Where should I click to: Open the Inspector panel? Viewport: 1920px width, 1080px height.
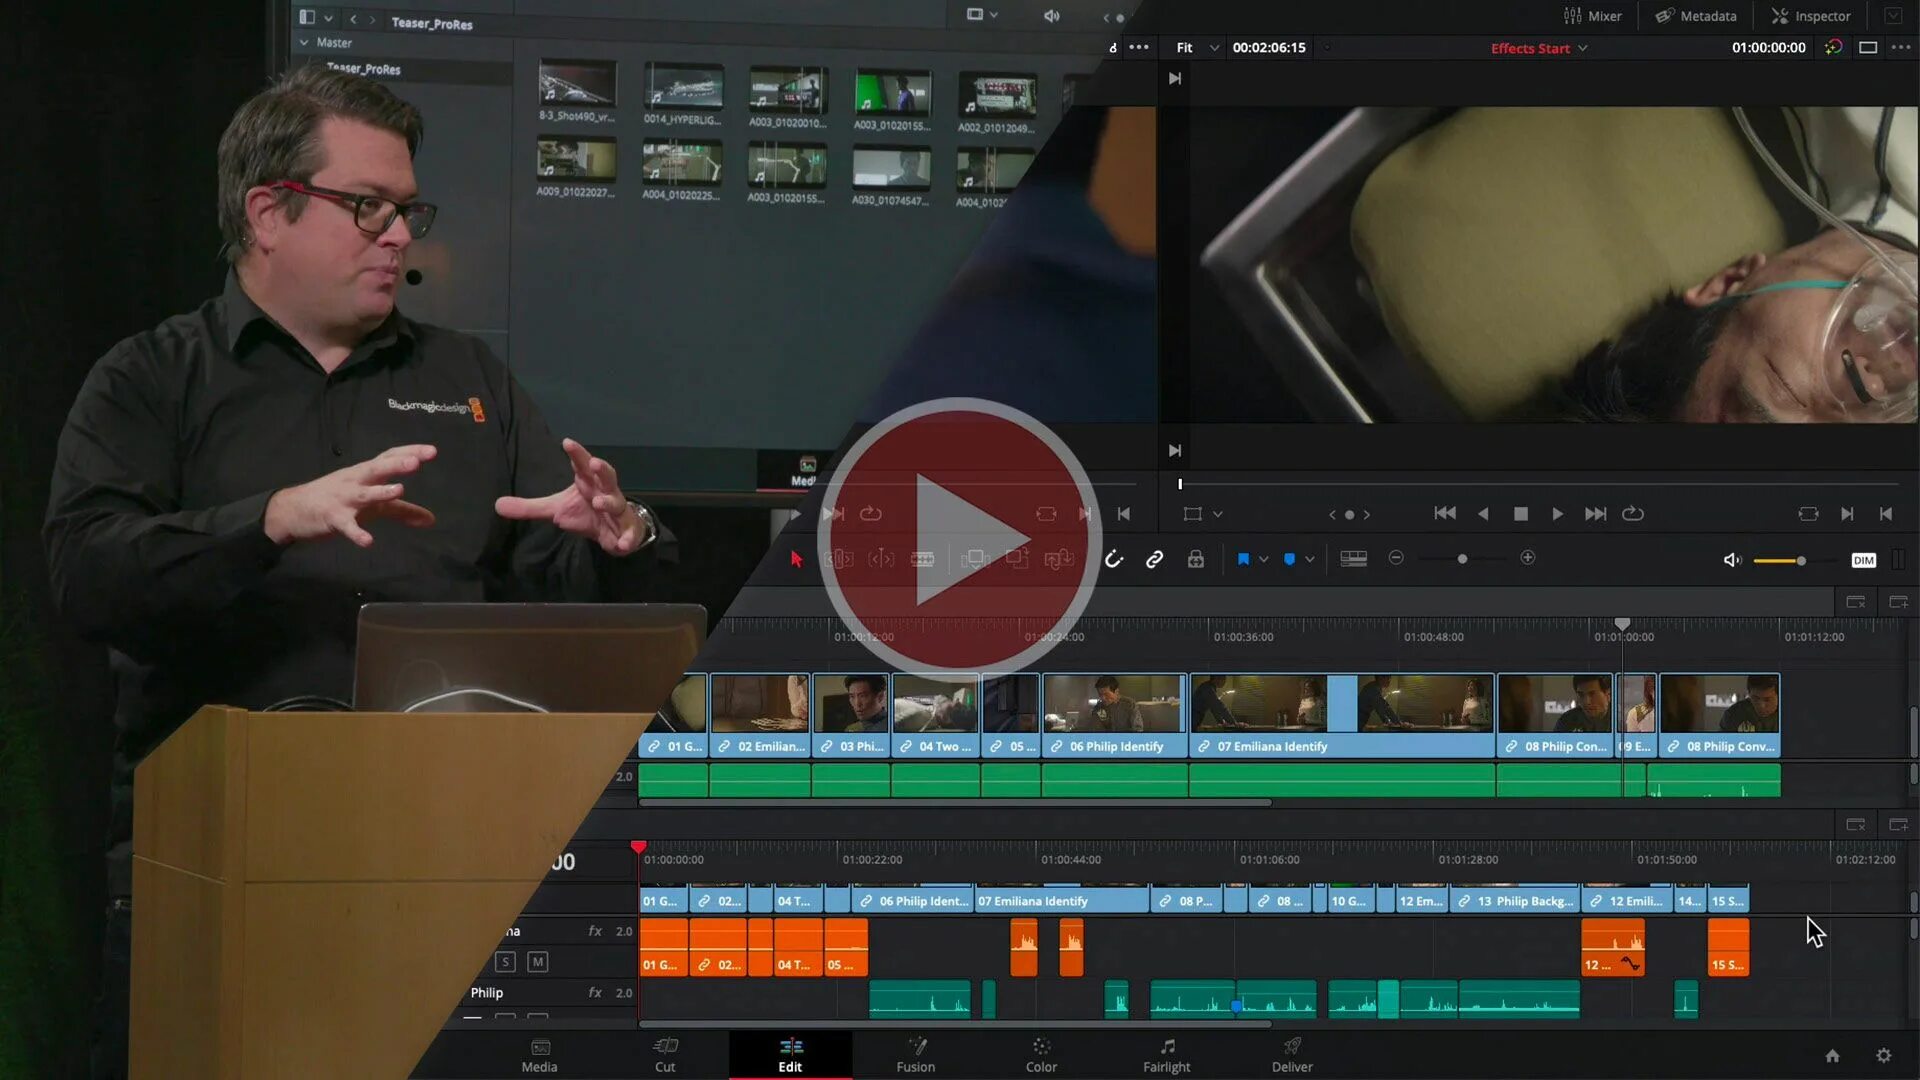[x=1811, y=16]
